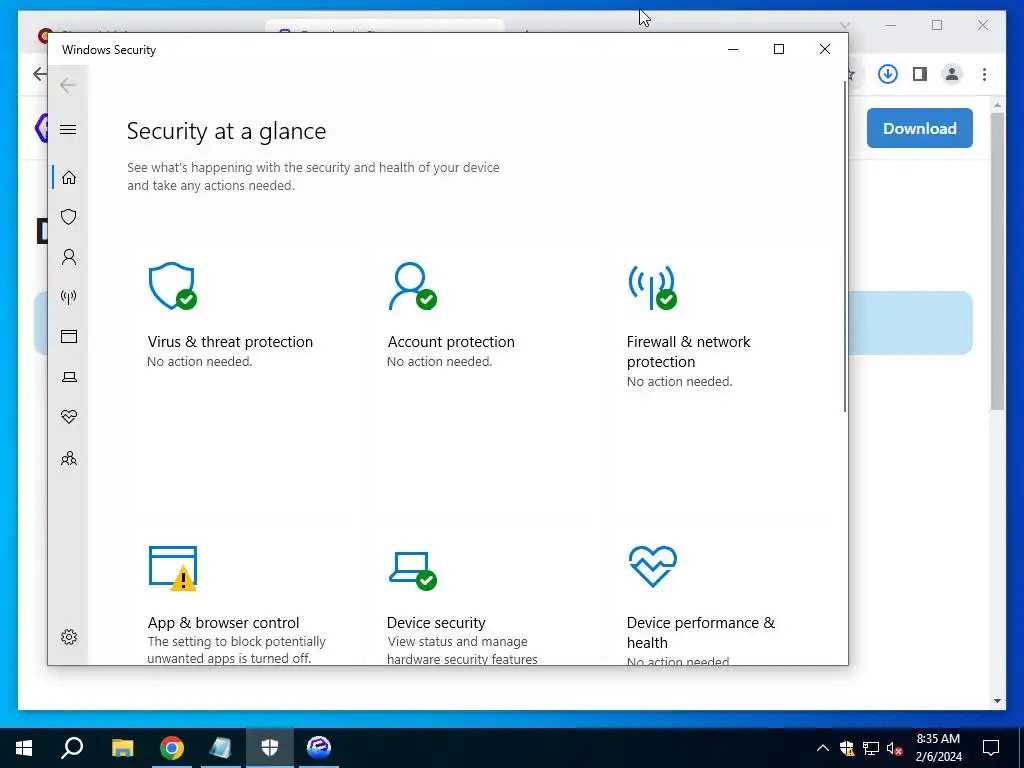Open Account protection person icon in sidebar
The image size is (1024, 768).
tap(69, 257)
